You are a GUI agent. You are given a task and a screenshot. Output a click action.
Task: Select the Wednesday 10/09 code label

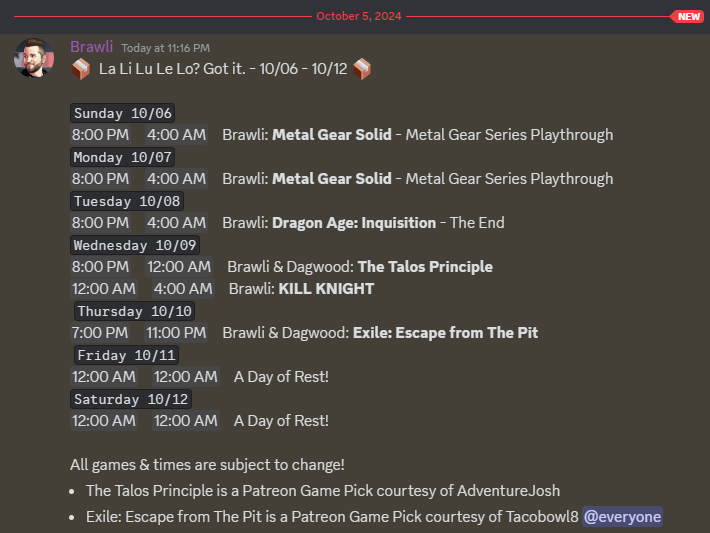(x=135, y=245)
